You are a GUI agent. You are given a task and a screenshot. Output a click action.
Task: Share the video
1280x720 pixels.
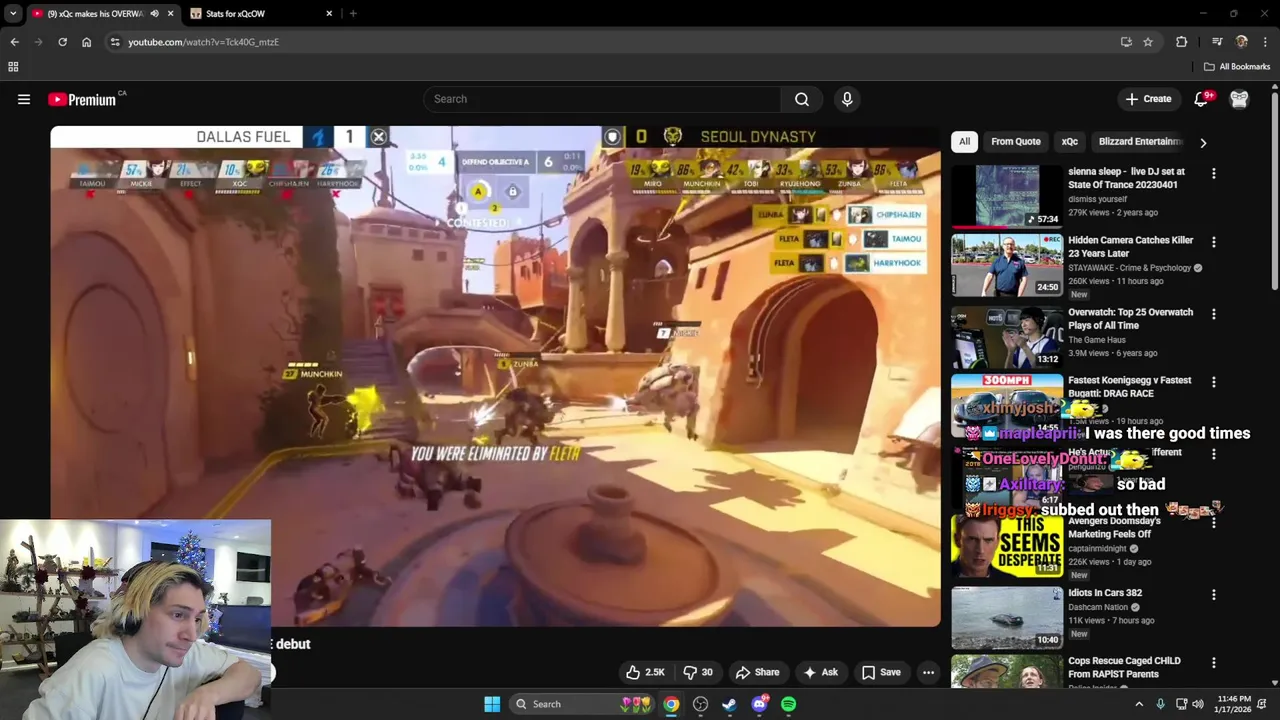[757, 672]
